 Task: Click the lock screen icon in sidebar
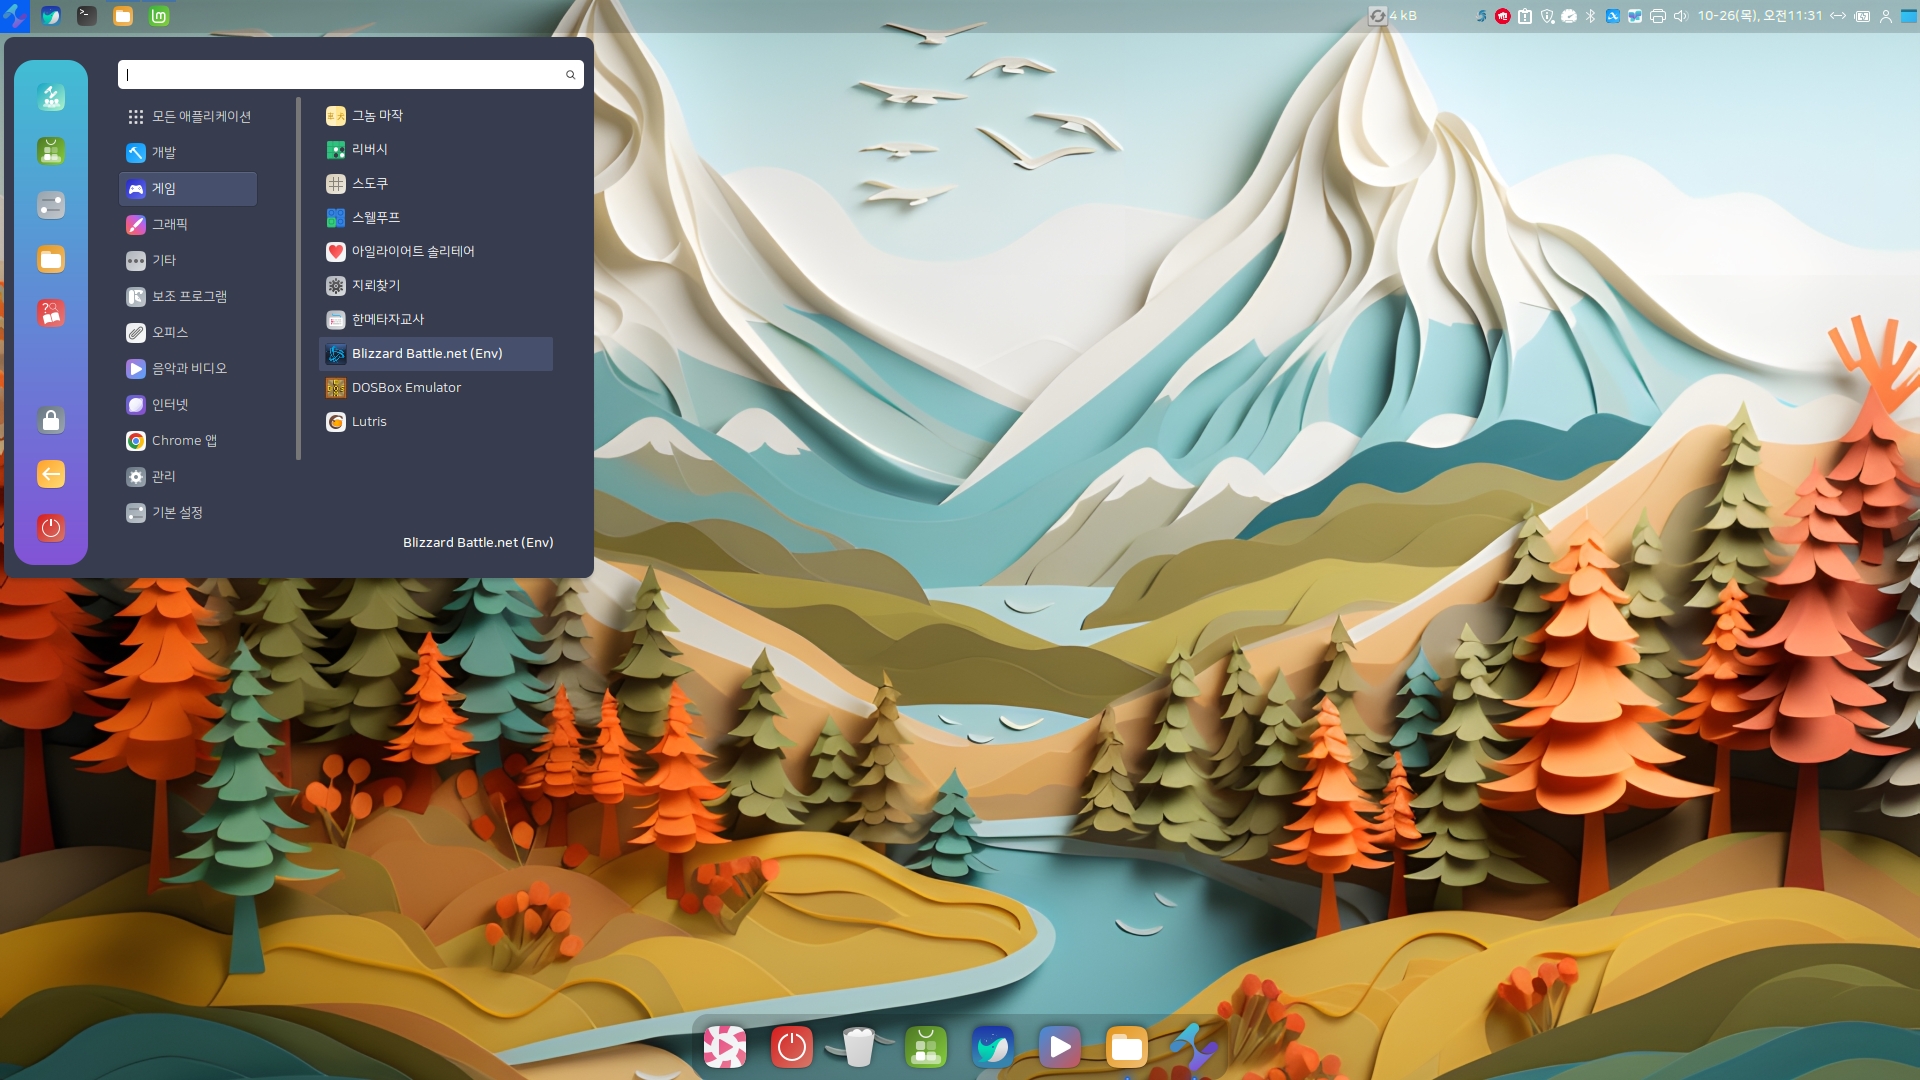pos(51,421)
